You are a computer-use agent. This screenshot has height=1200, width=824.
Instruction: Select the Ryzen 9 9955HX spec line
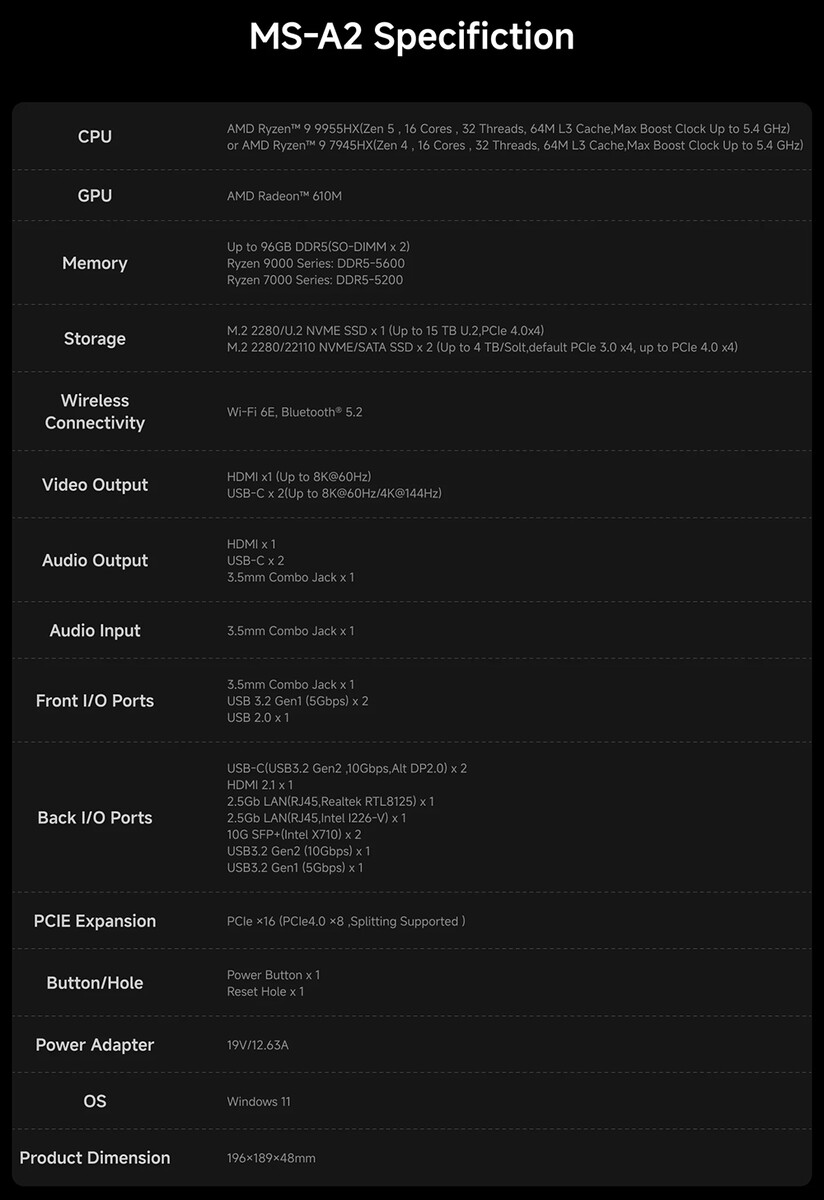click(x=508, y=129)
